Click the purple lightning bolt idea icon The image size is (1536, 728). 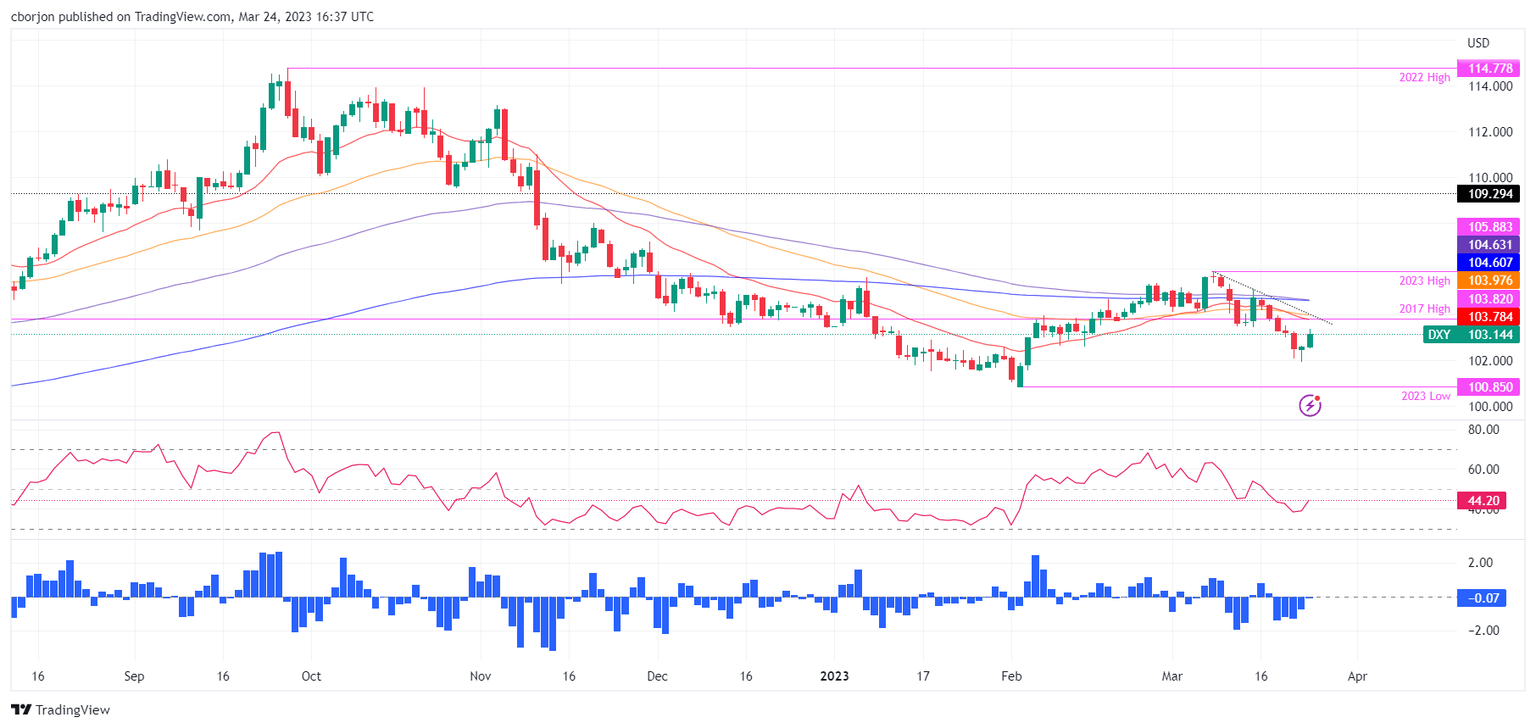point(1310,406)
